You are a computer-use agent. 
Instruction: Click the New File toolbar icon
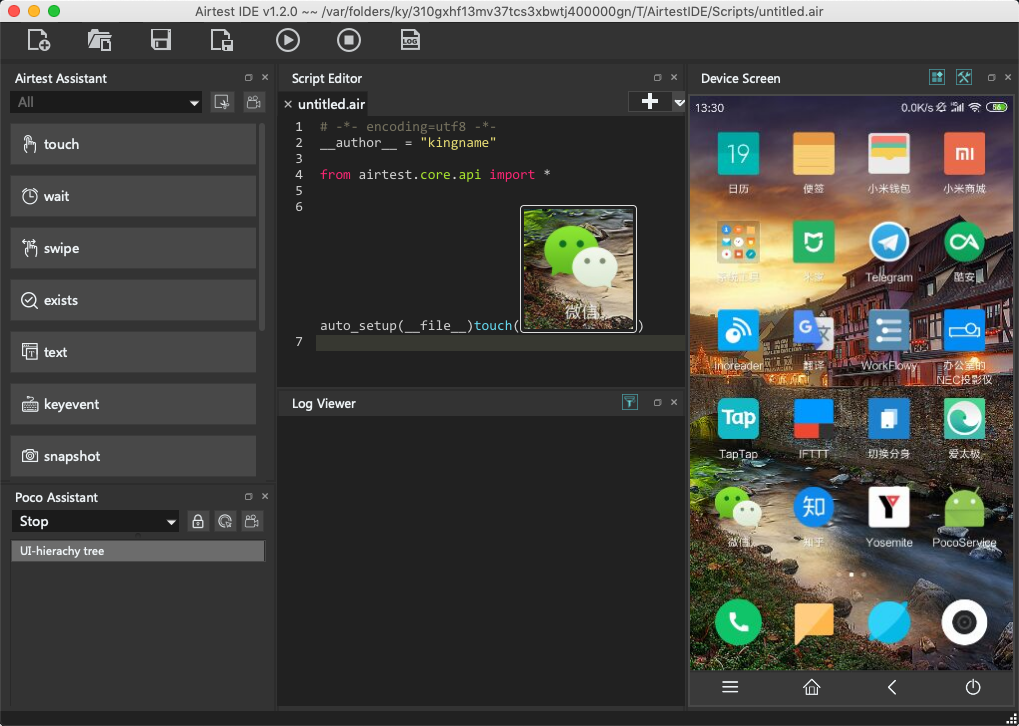39,40
